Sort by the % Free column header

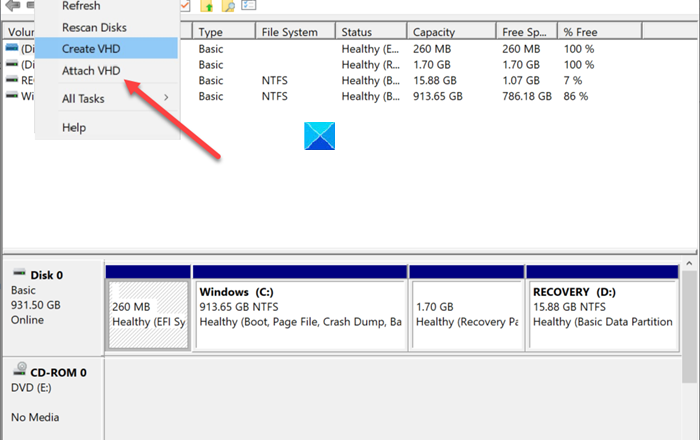click(x=600, y=32)
